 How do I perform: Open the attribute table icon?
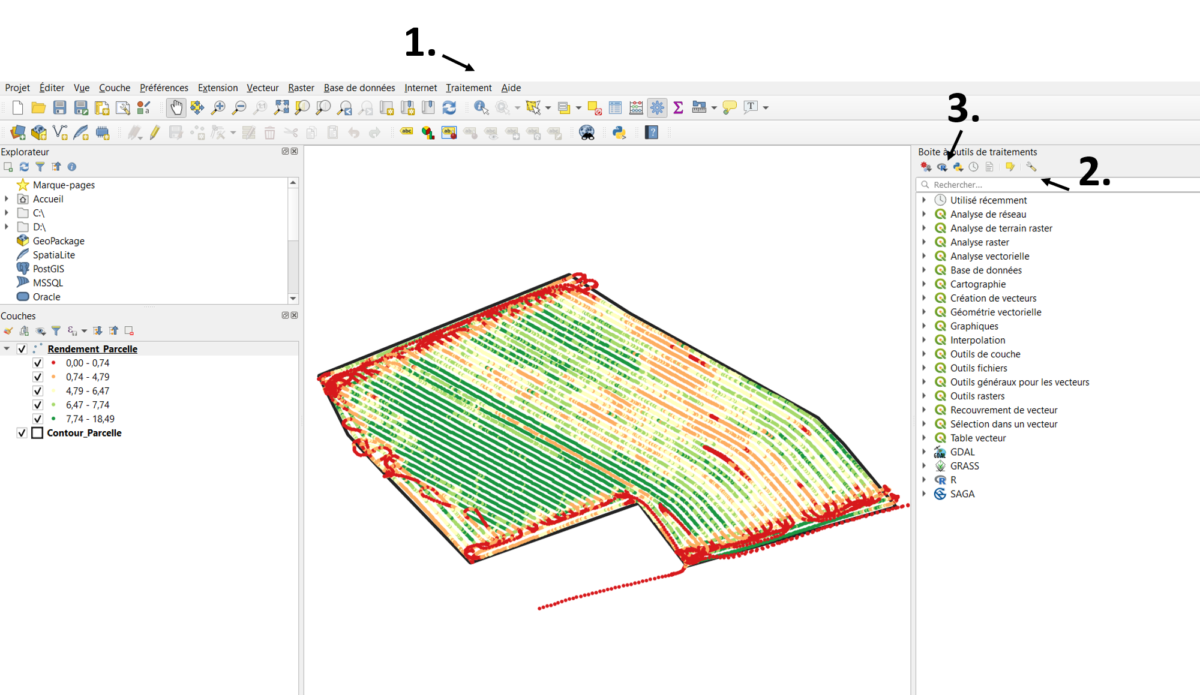click(x=615, y=107)
